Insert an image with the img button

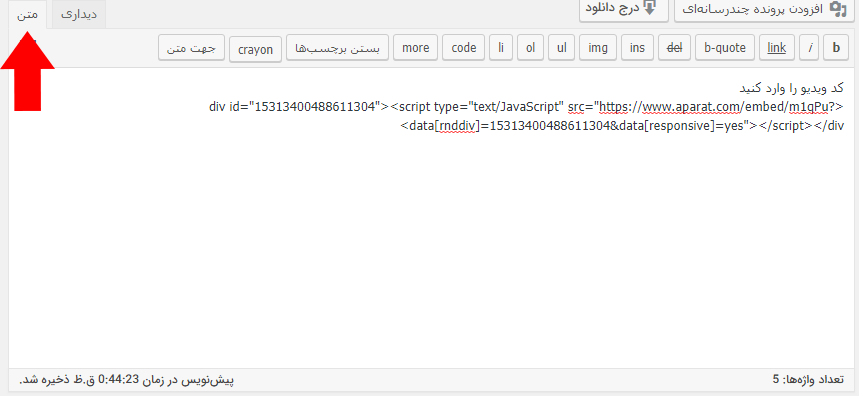(x=598, y=48)
